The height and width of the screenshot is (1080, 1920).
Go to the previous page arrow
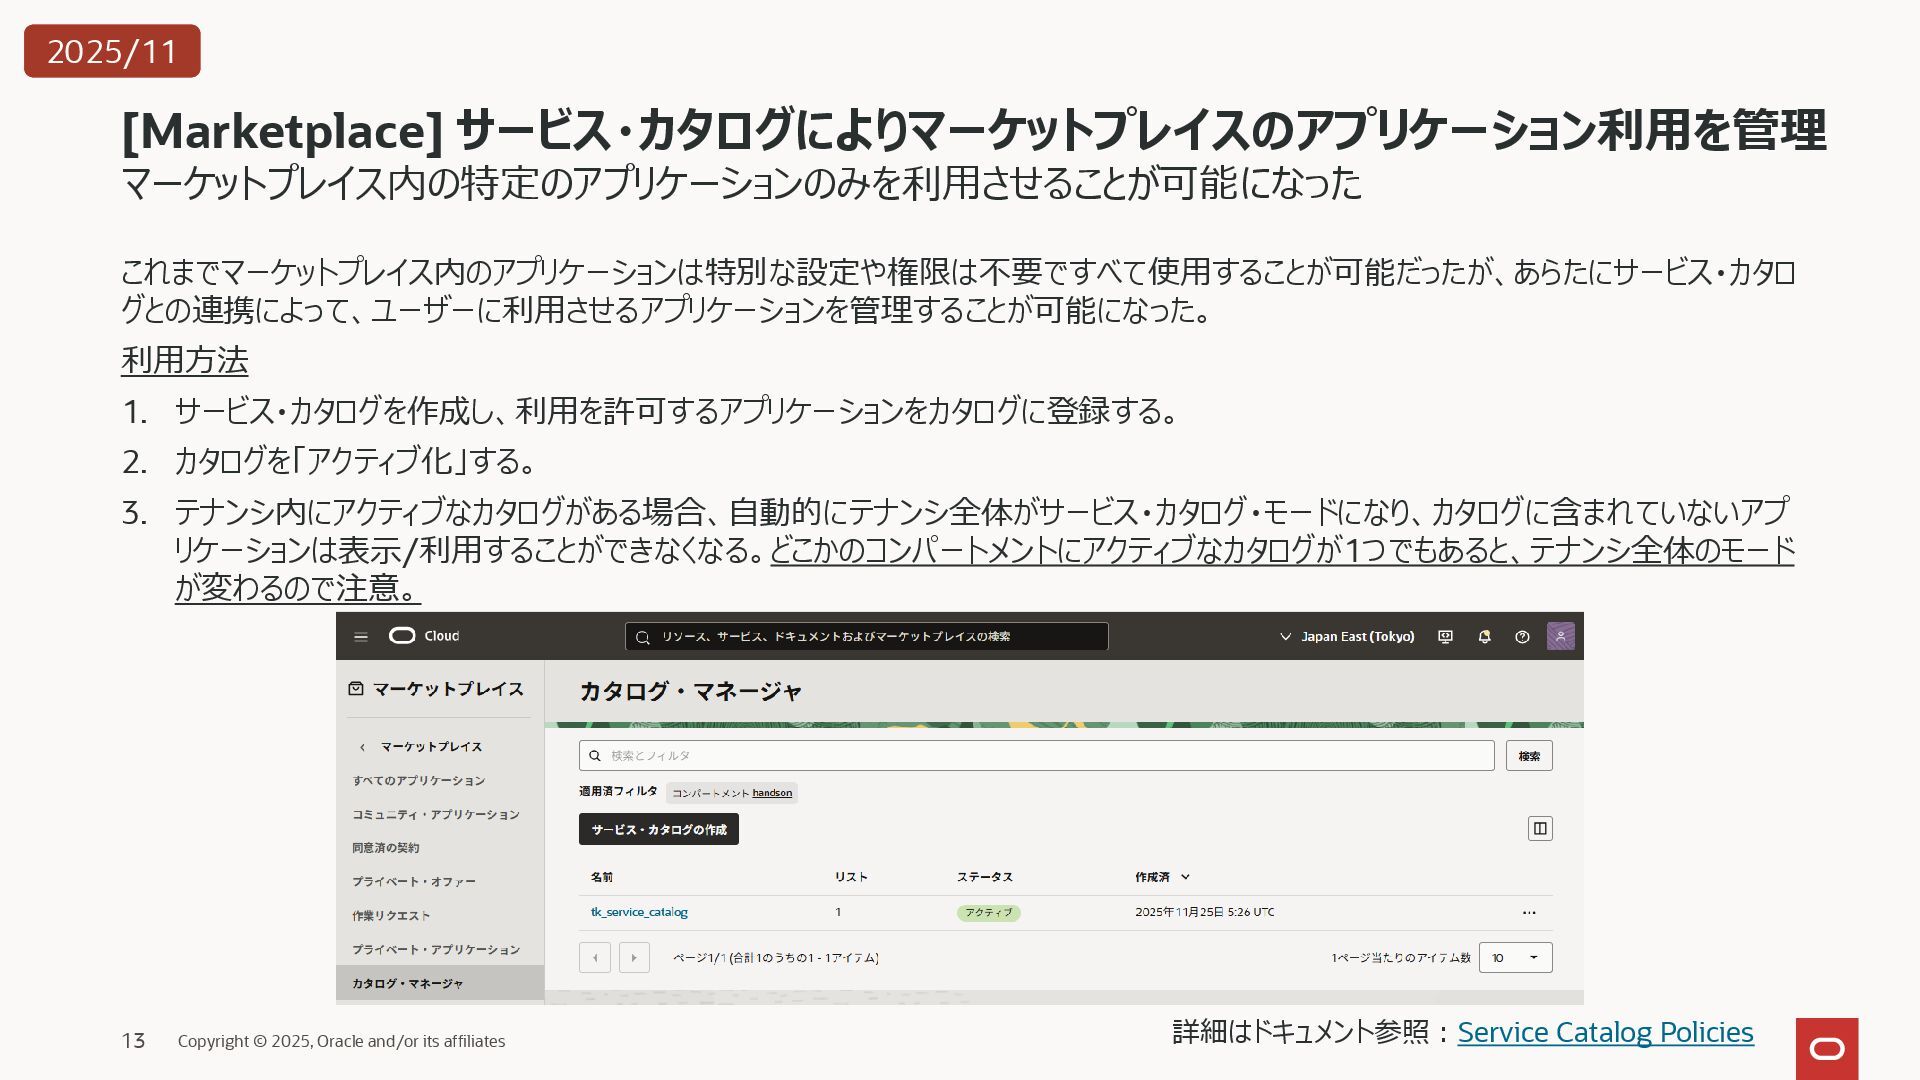tap(595, 958)
